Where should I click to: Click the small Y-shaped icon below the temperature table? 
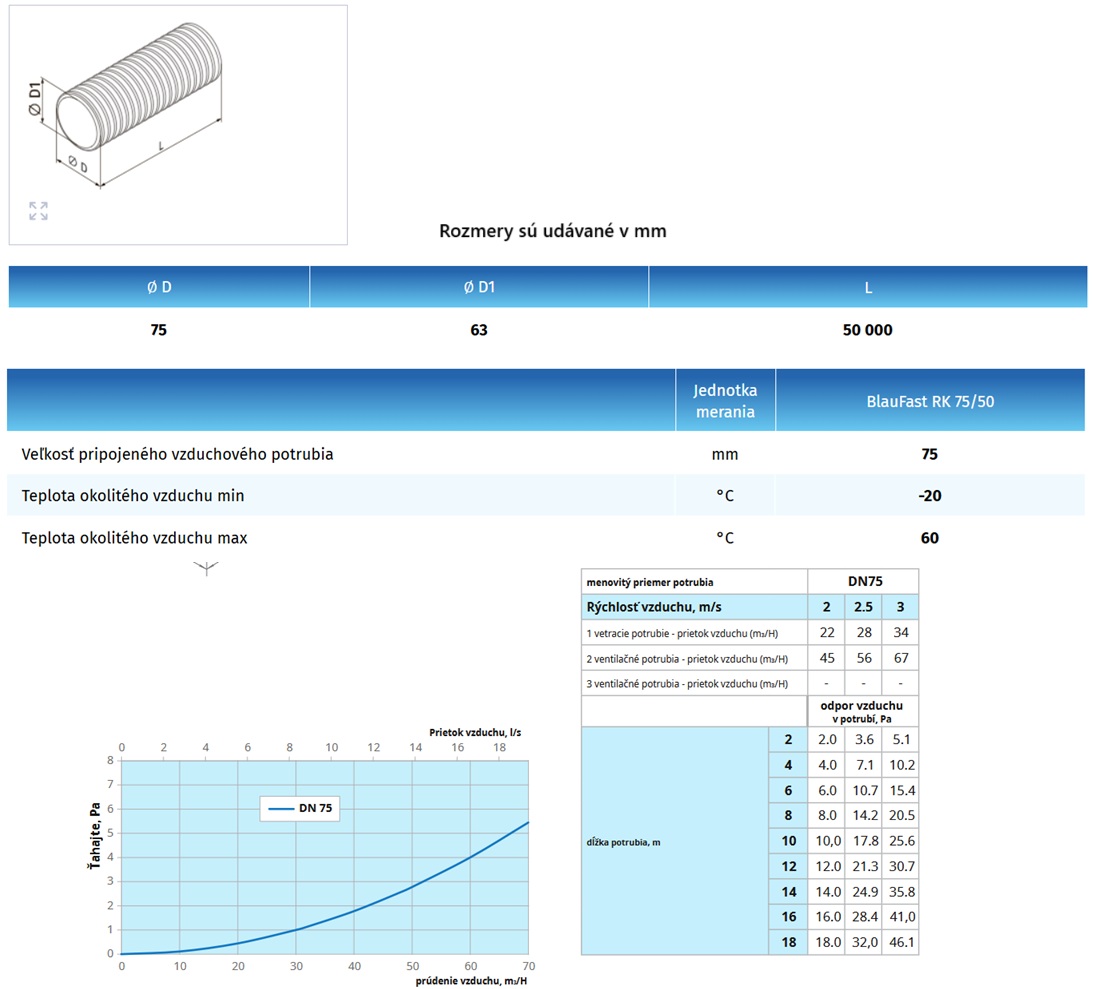point(205,569)
